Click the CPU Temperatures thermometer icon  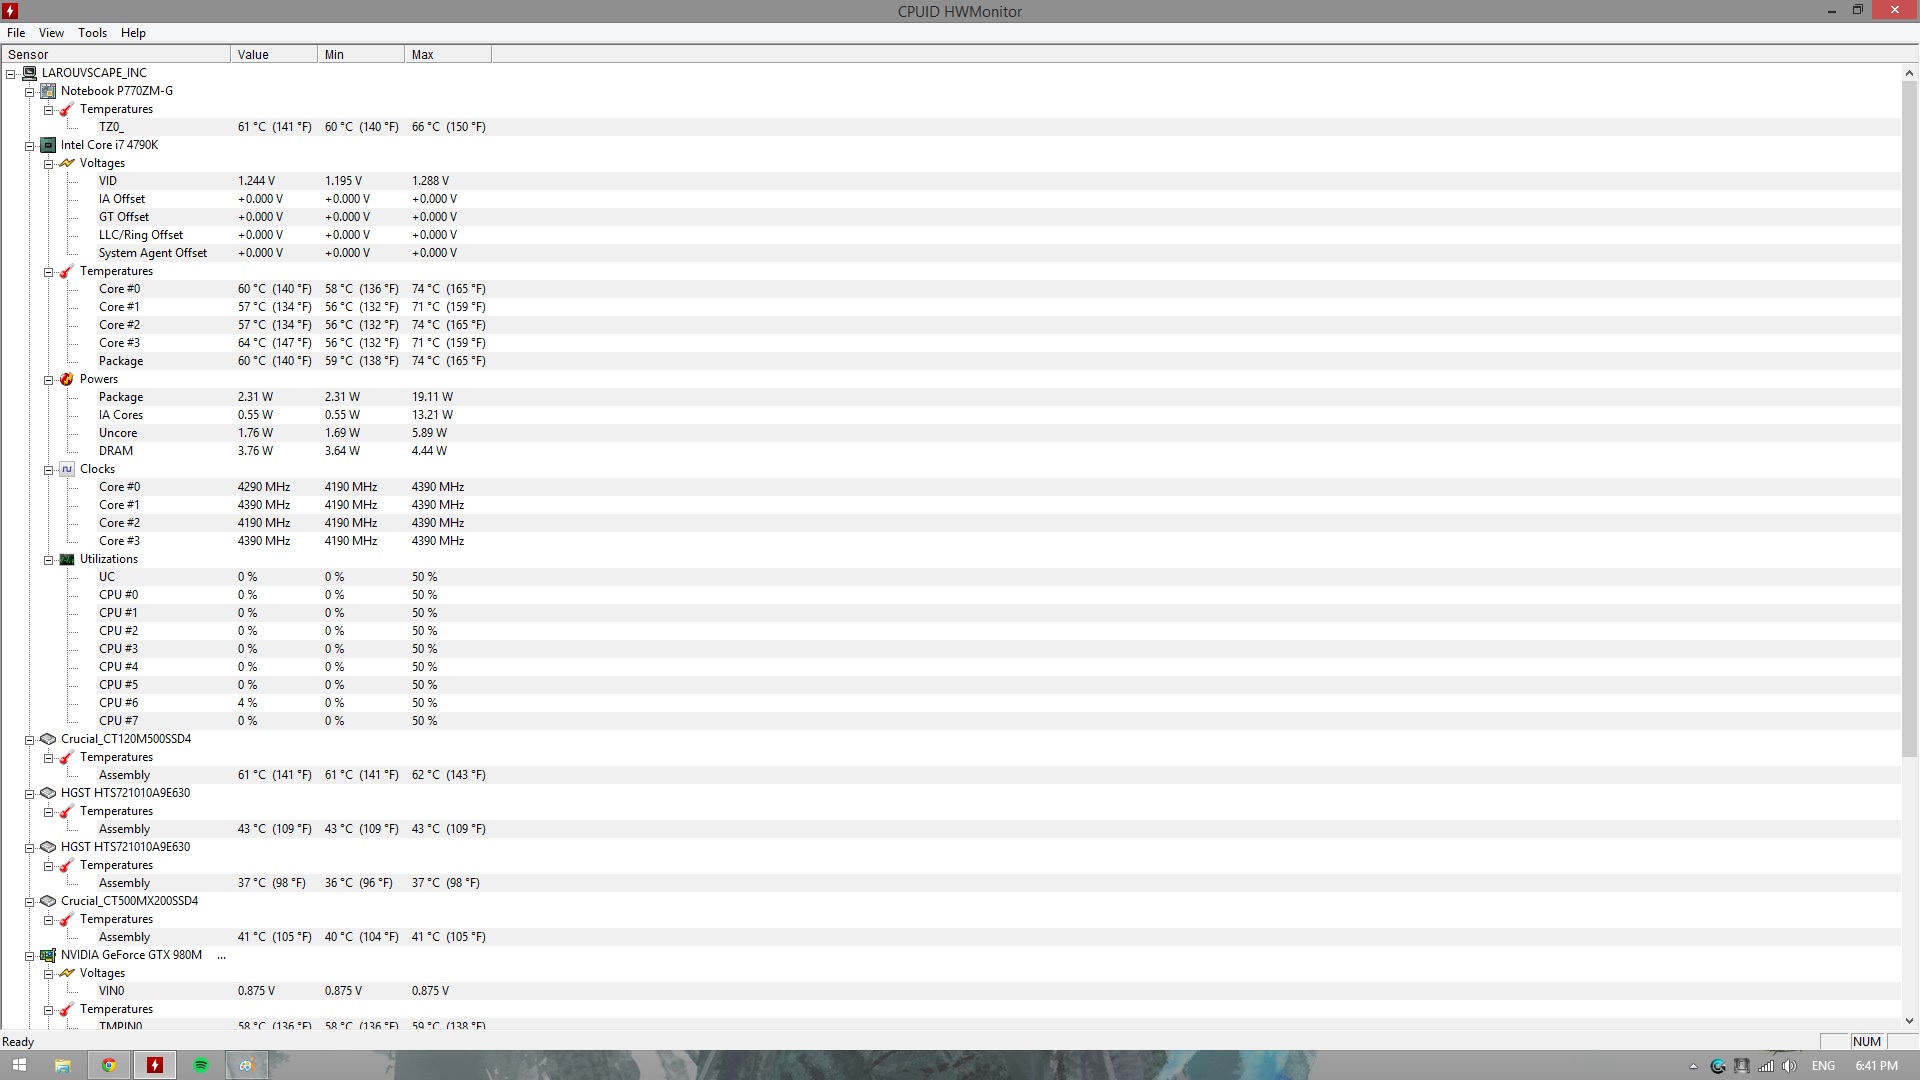point(67,271)
